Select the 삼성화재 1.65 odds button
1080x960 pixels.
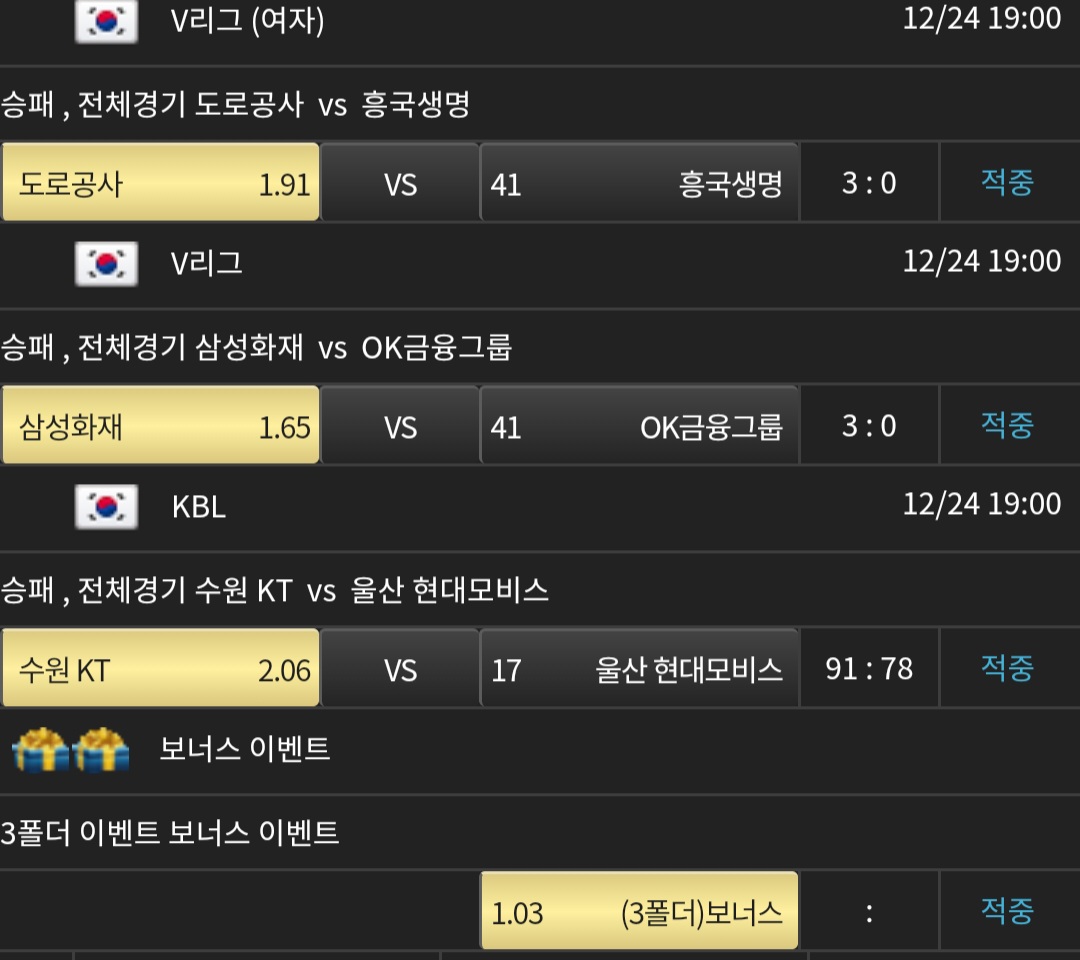[161, 426]
